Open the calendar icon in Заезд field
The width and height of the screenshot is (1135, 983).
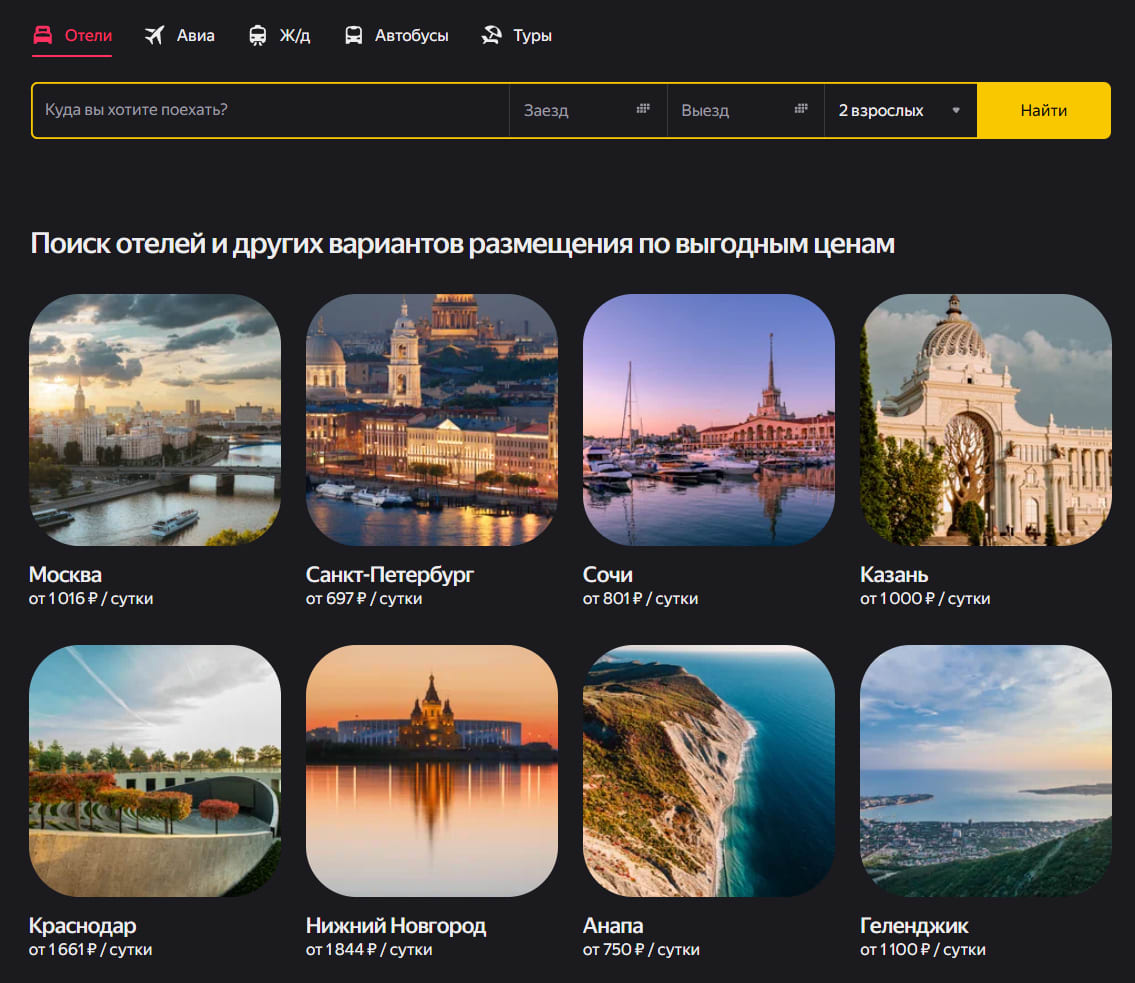click(643, 109)
